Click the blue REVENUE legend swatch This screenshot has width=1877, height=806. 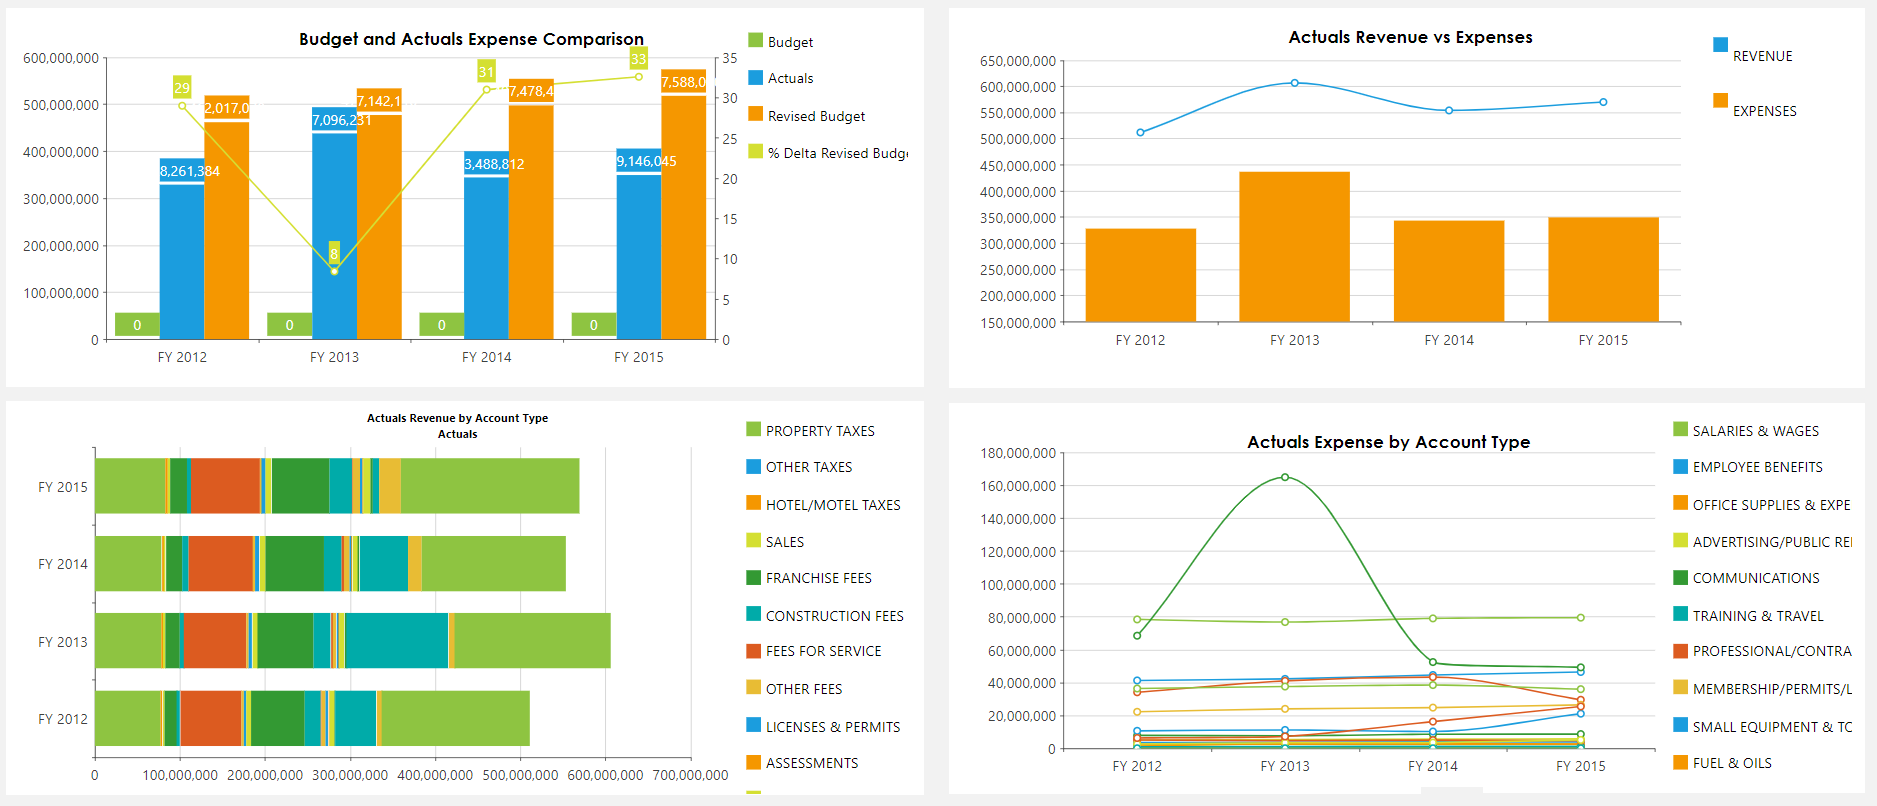click(1720, 44)
